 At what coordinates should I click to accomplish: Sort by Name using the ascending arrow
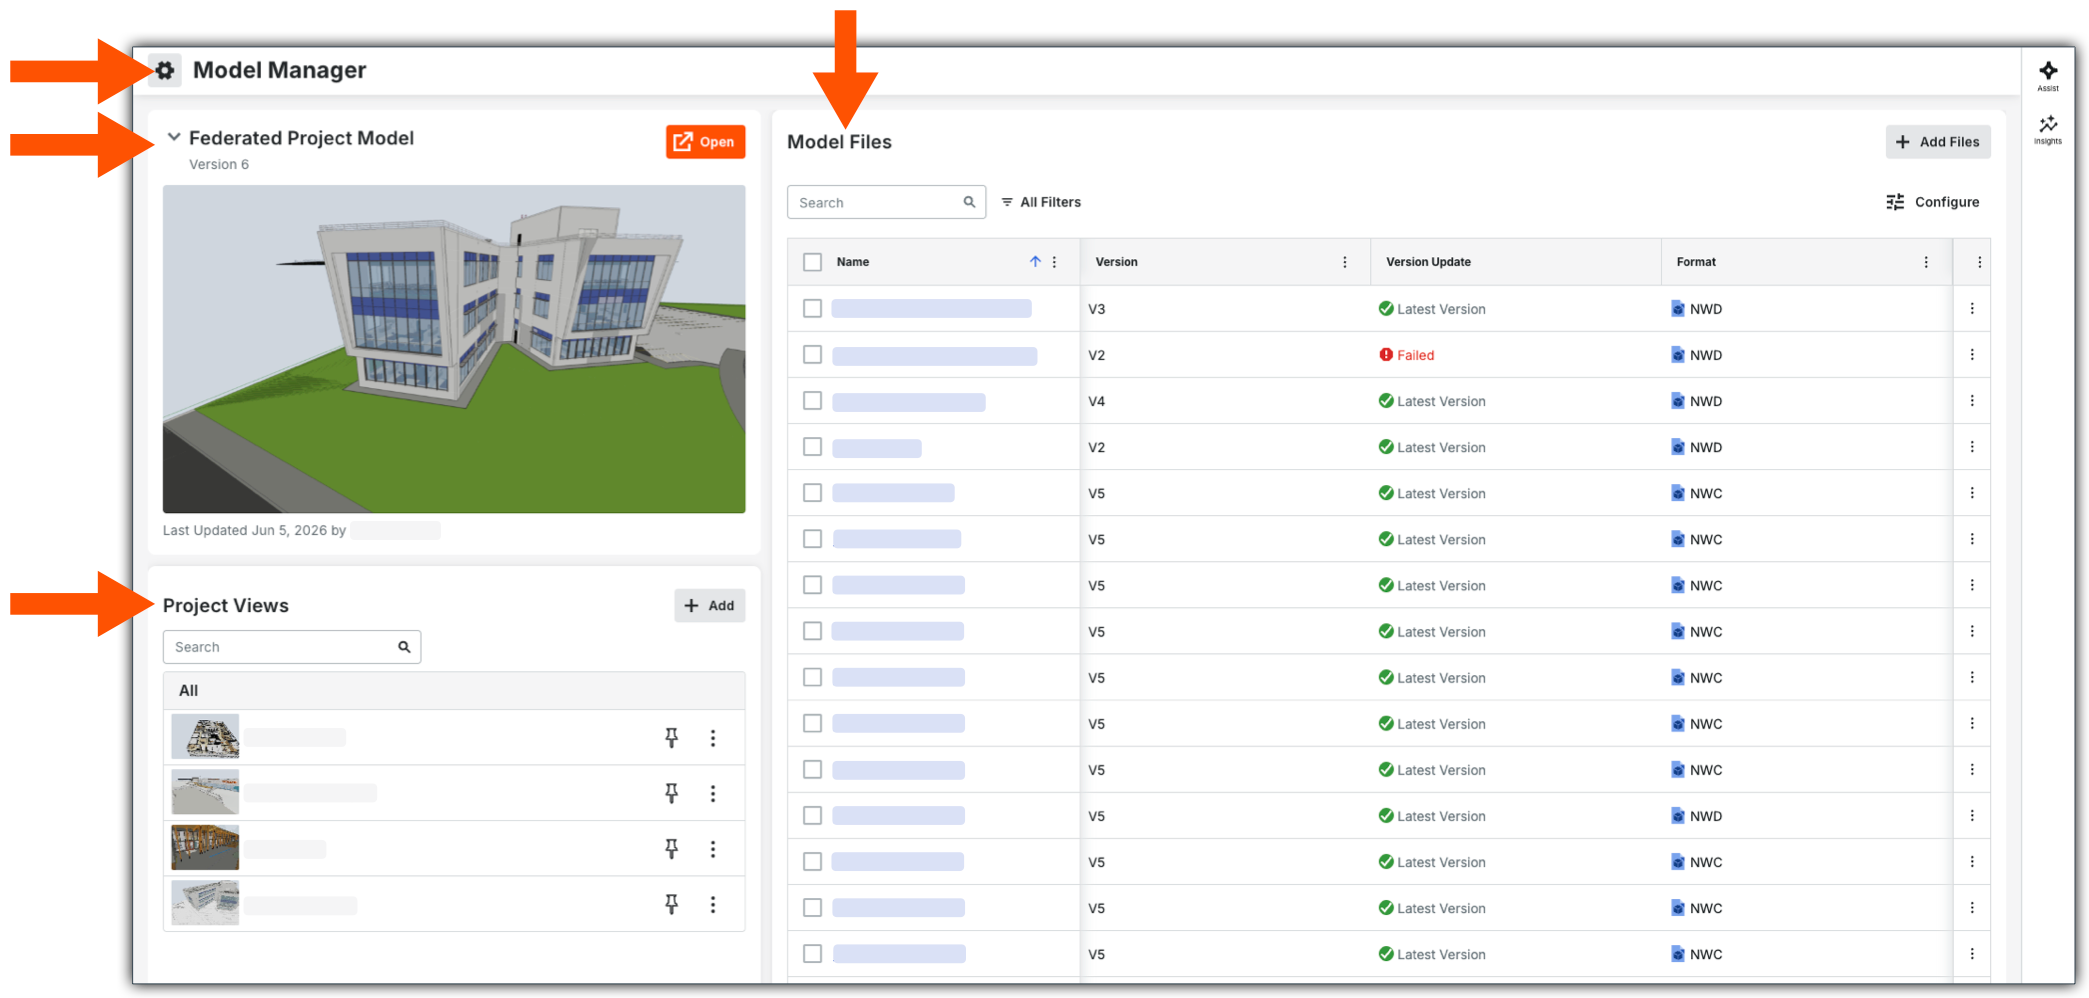[1035, 261]
